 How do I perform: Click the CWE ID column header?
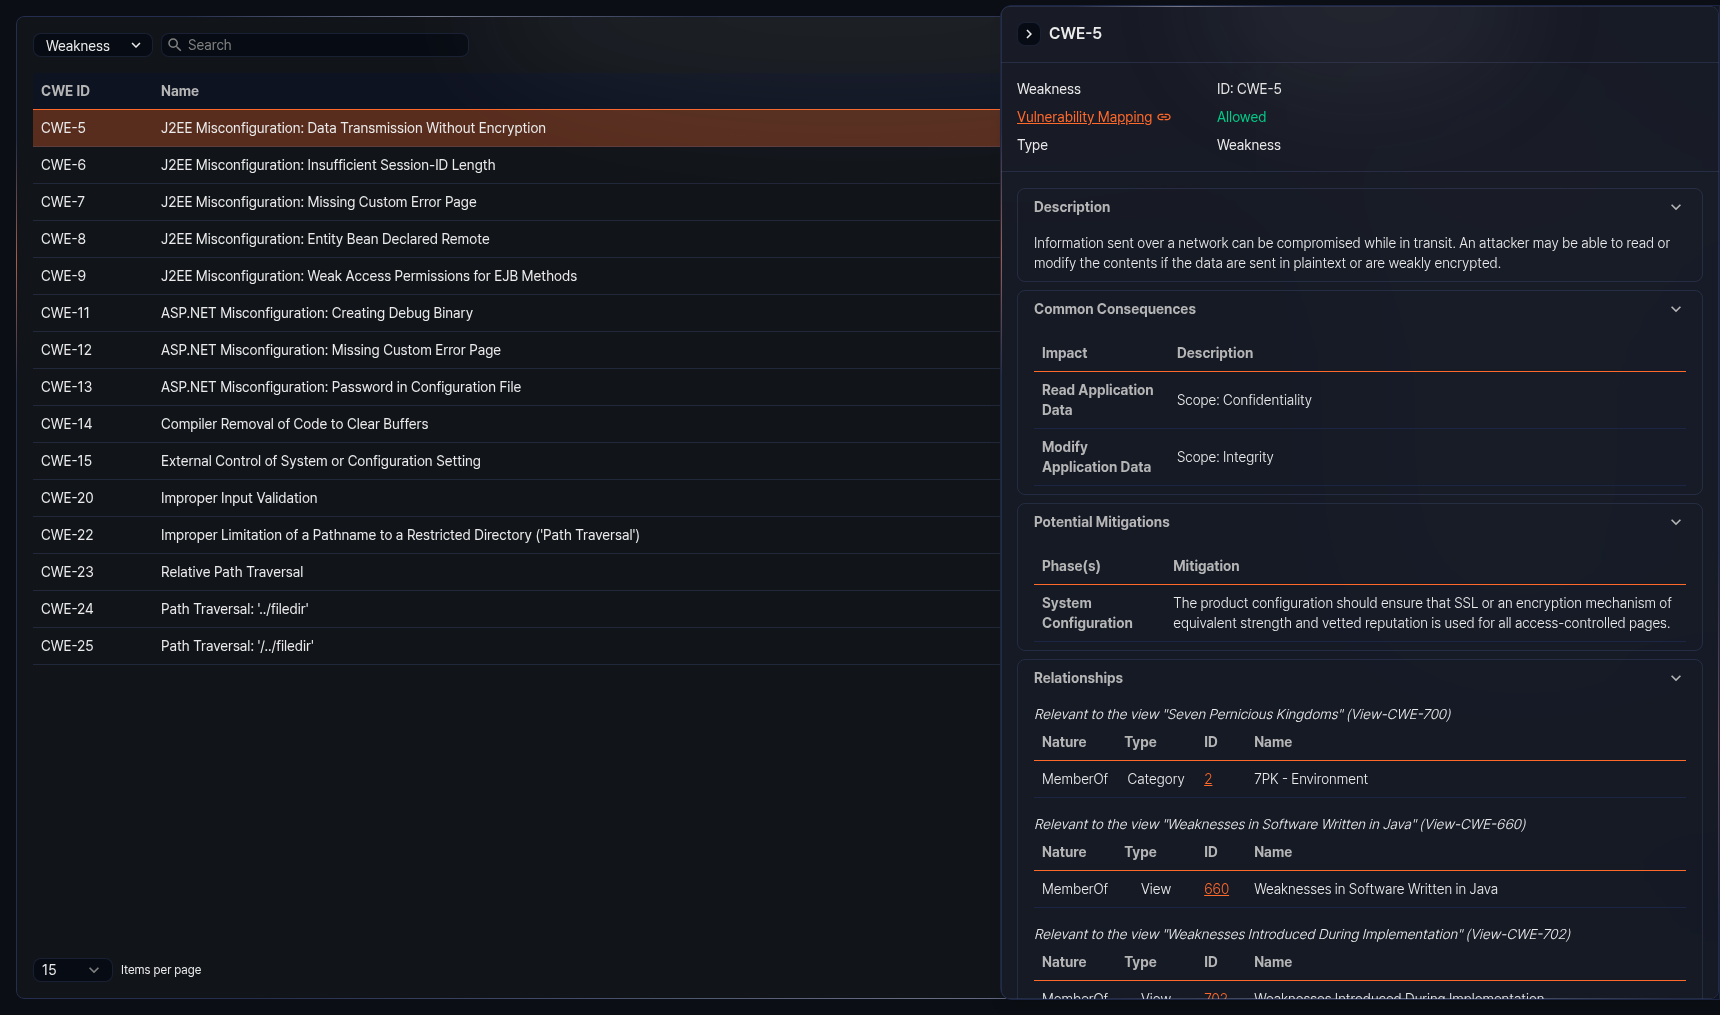(65, 91)
